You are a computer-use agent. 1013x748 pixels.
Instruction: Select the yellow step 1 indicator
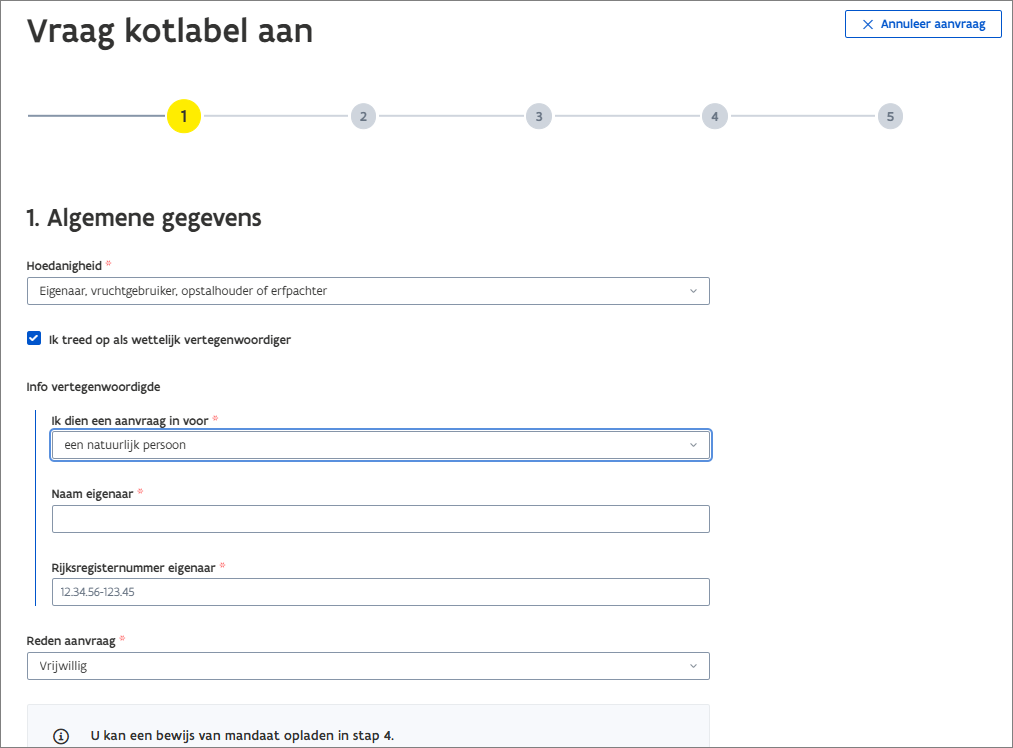click(184, 116)
